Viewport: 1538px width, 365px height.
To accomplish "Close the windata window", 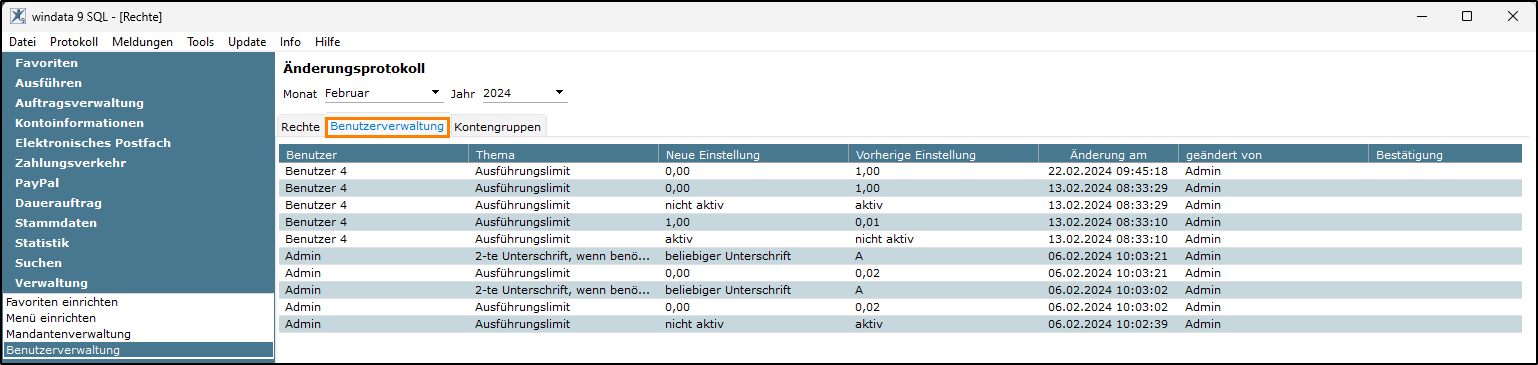I will pos(1512,16).
